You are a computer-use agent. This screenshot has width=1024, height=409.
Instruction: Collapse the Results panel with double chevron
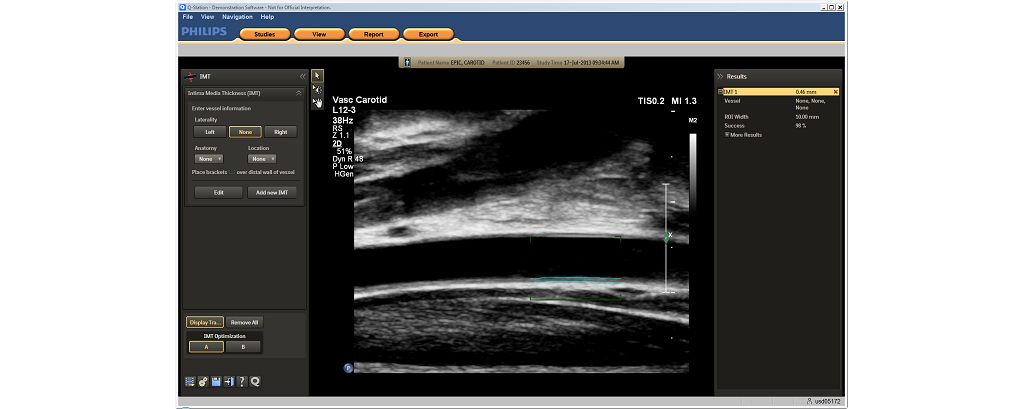[721, 76]
